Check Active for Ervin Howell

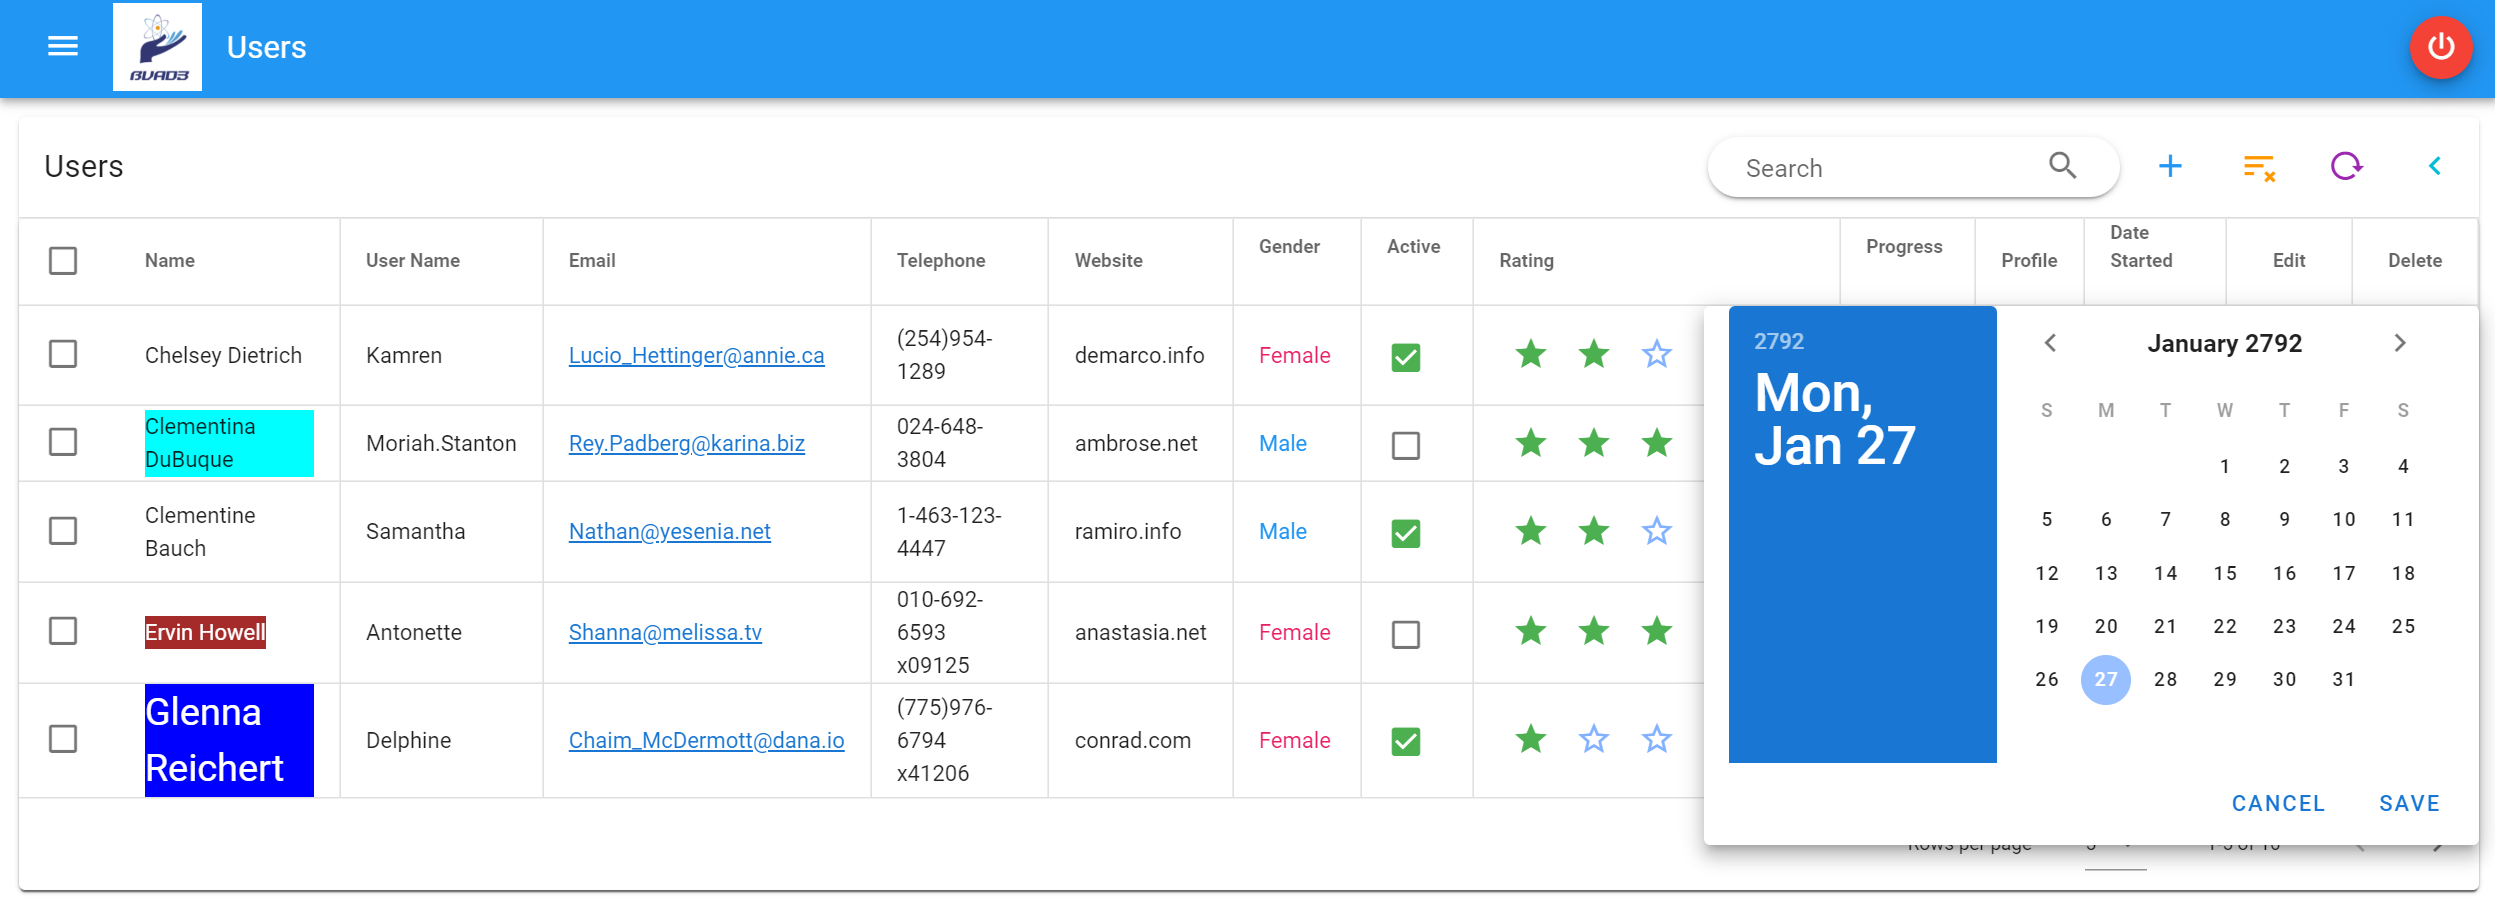[1405, 634]
